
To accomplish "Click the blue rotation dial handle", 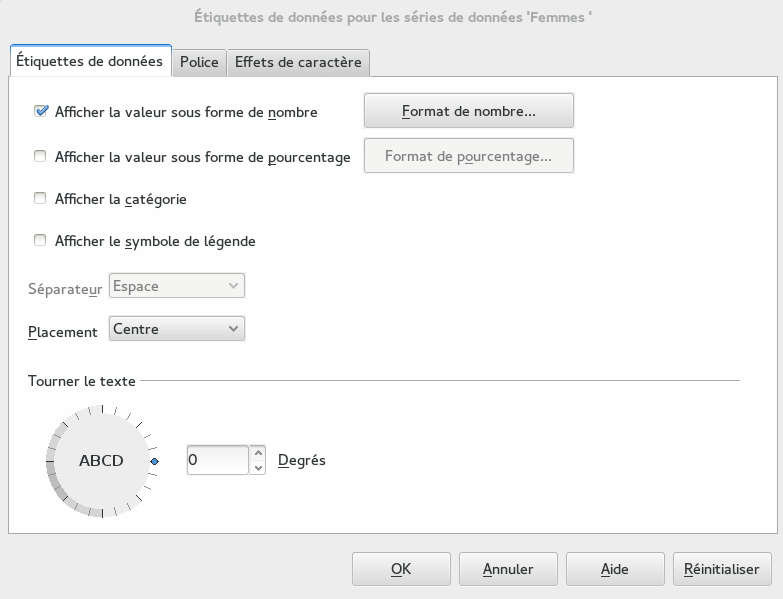I will (154, 461).
